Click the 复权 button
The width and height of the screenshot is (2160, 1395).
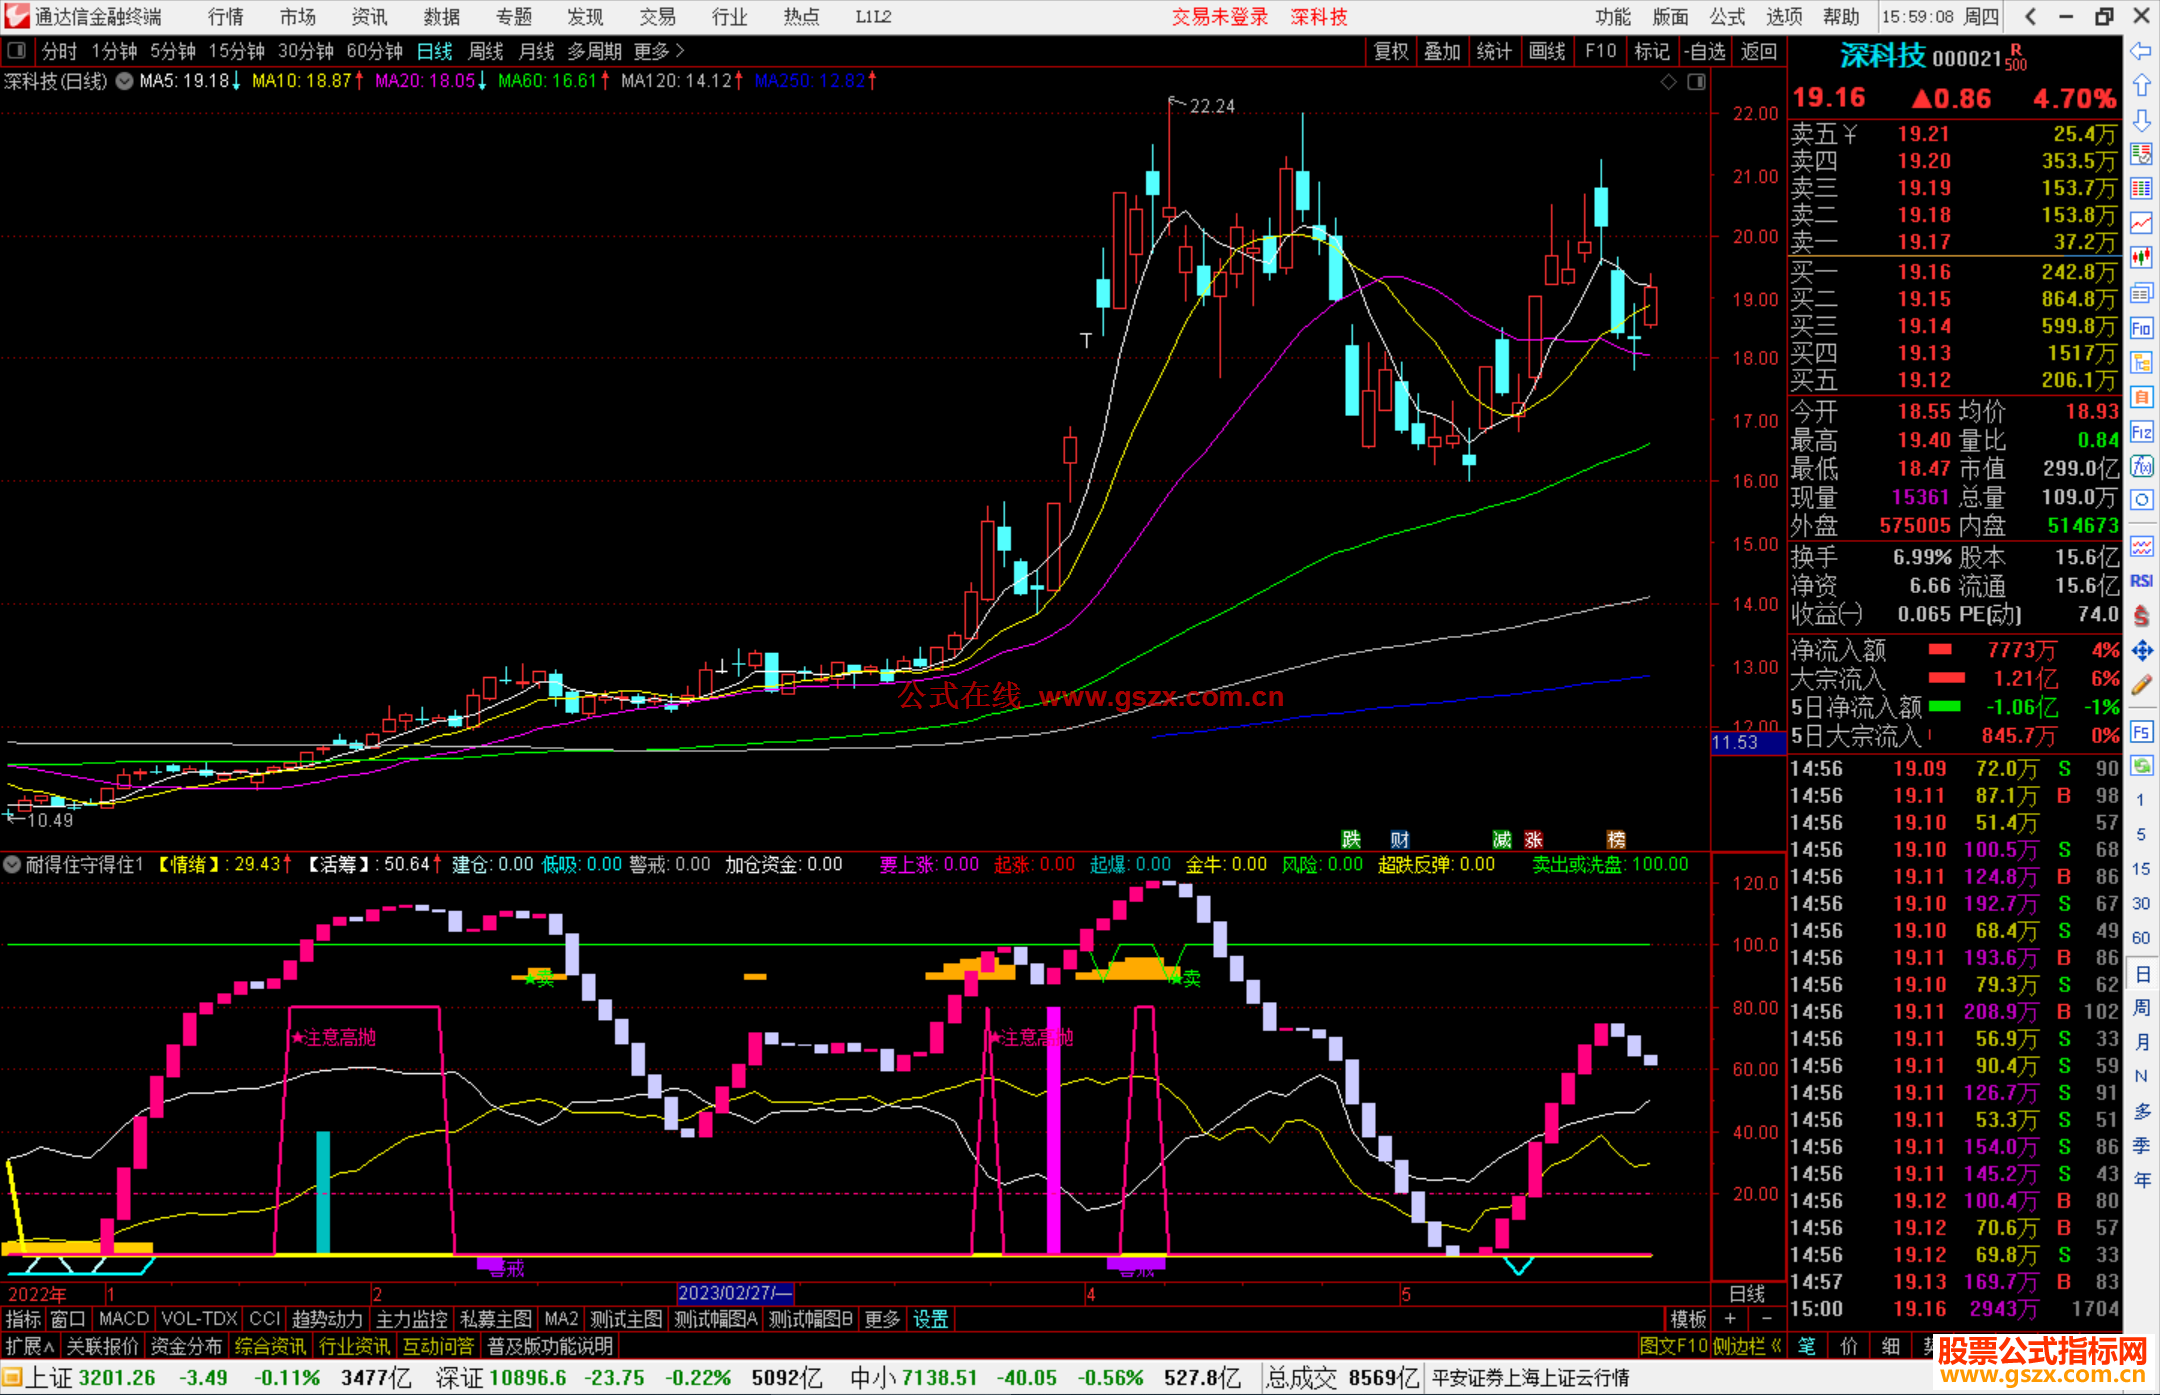coord(1390,51)
